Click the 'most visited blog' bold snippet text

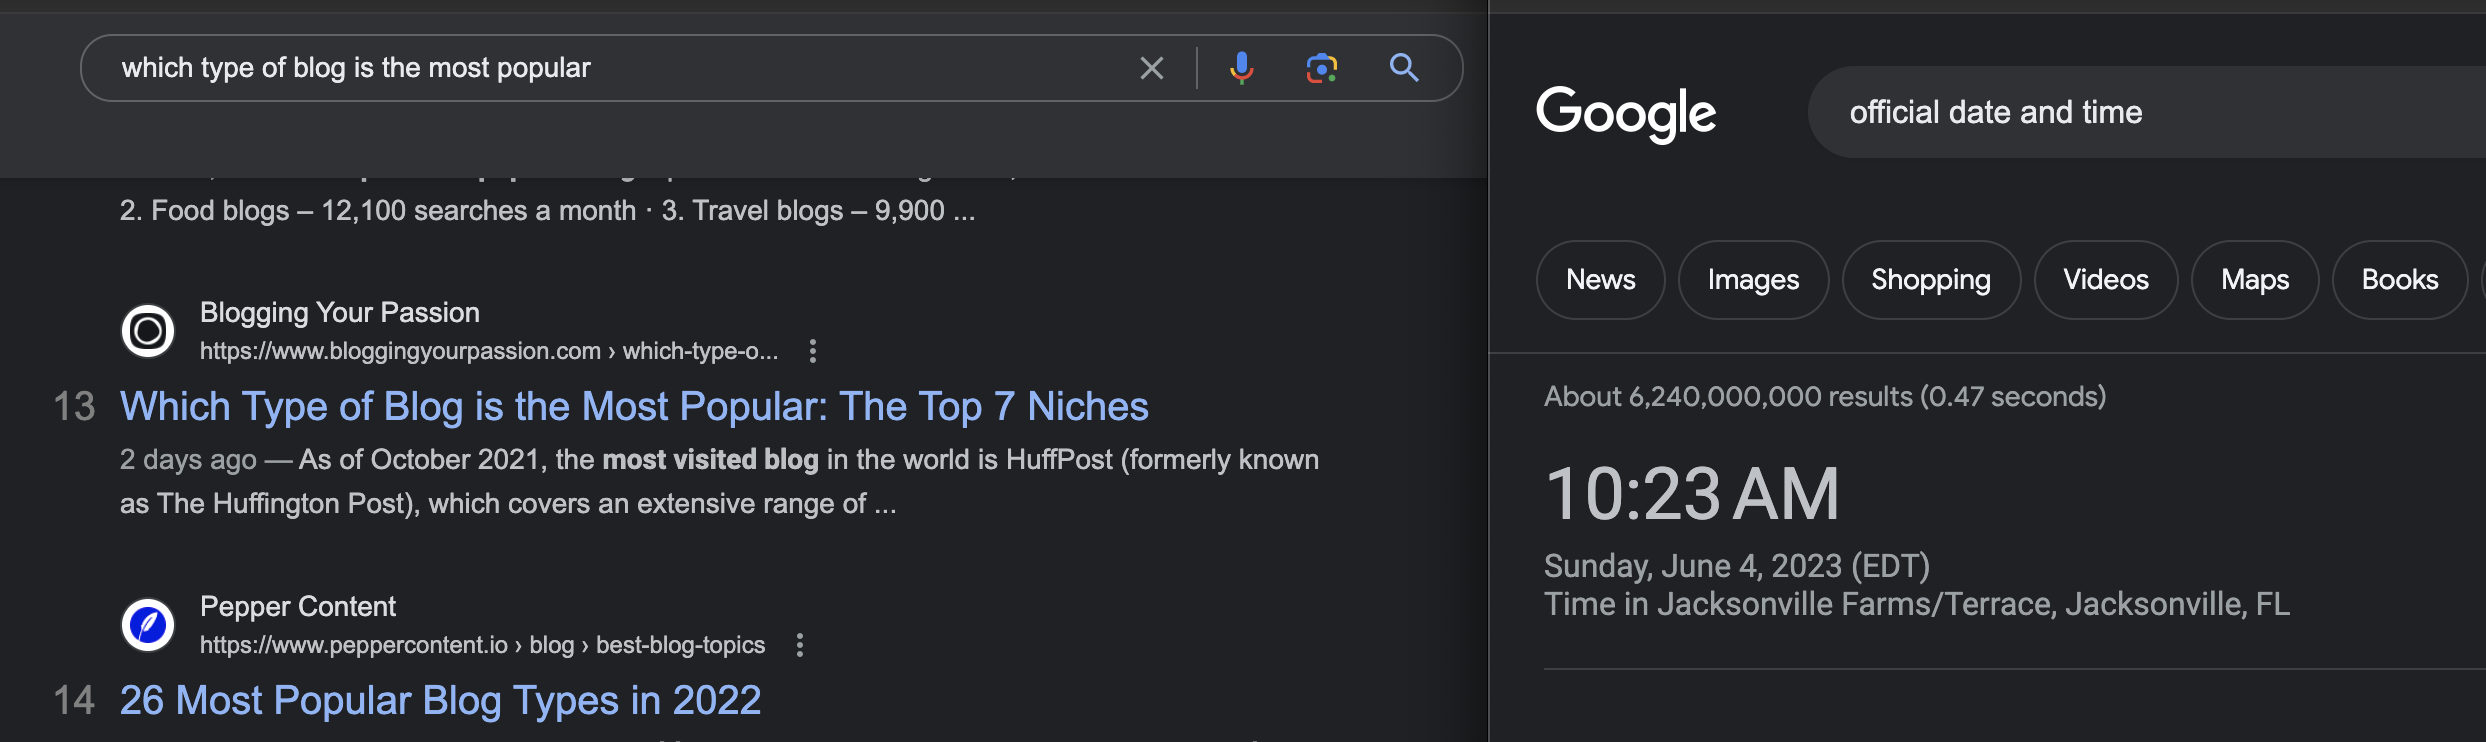tap(711, 460)
